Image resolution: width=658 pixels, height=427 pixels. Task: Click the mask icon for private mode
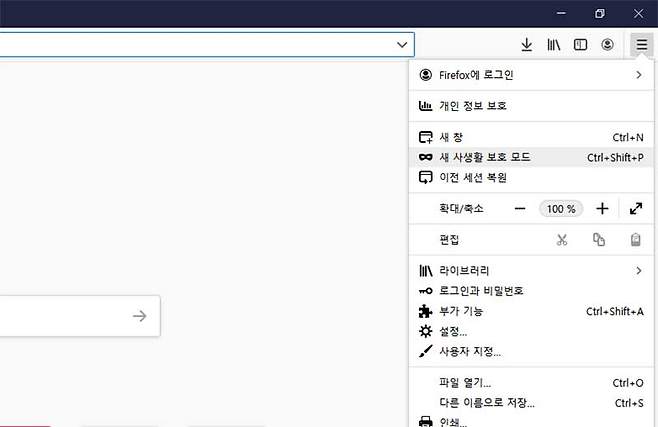click(426, 157)
